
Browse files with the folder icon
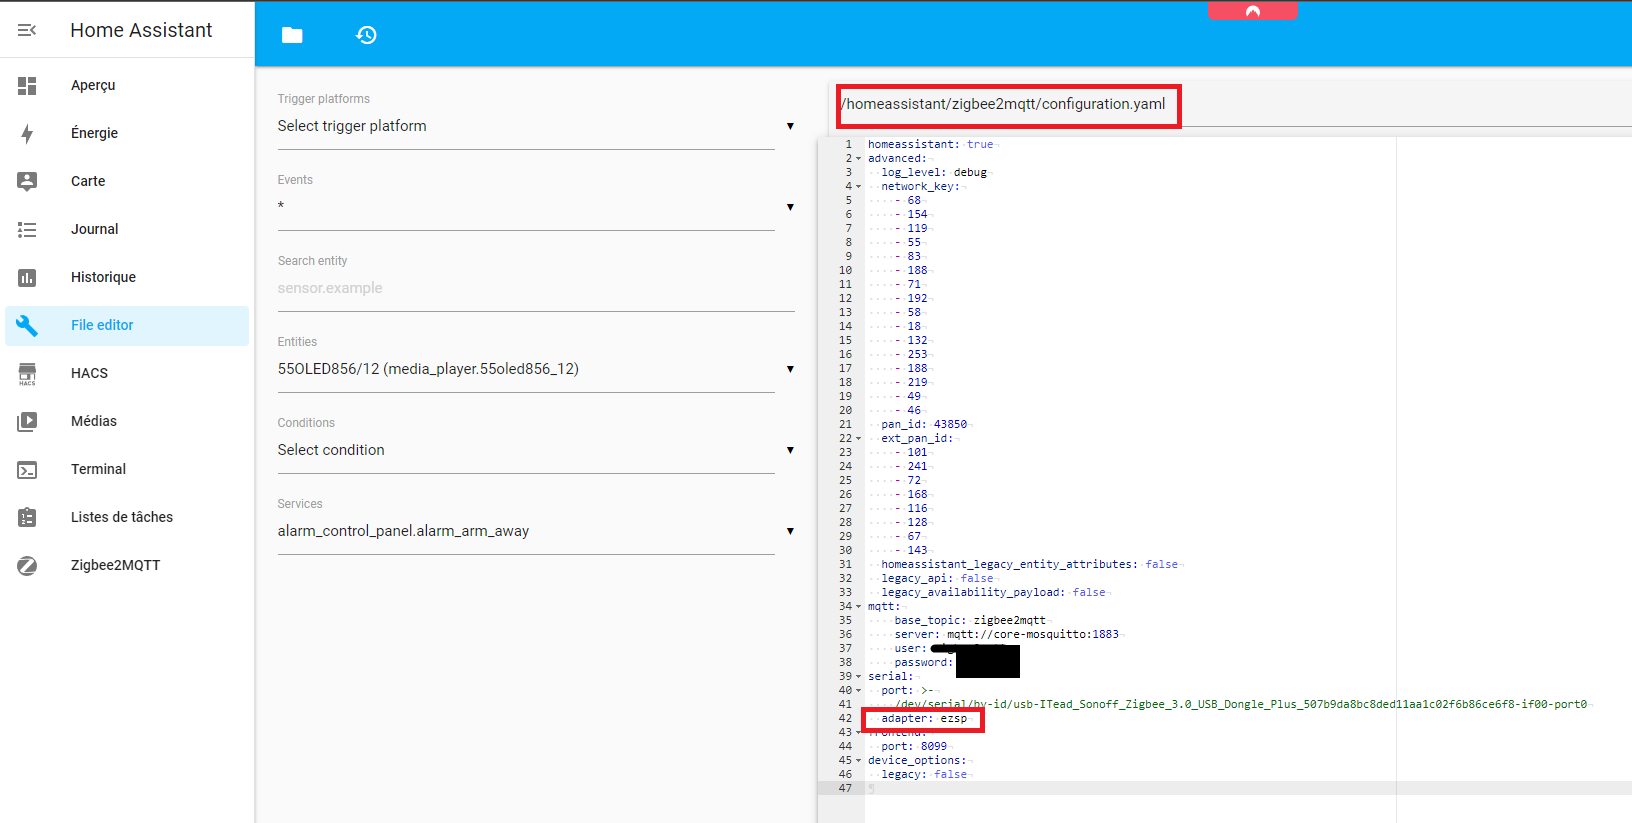pyautogui.click(x=292, y=35)
